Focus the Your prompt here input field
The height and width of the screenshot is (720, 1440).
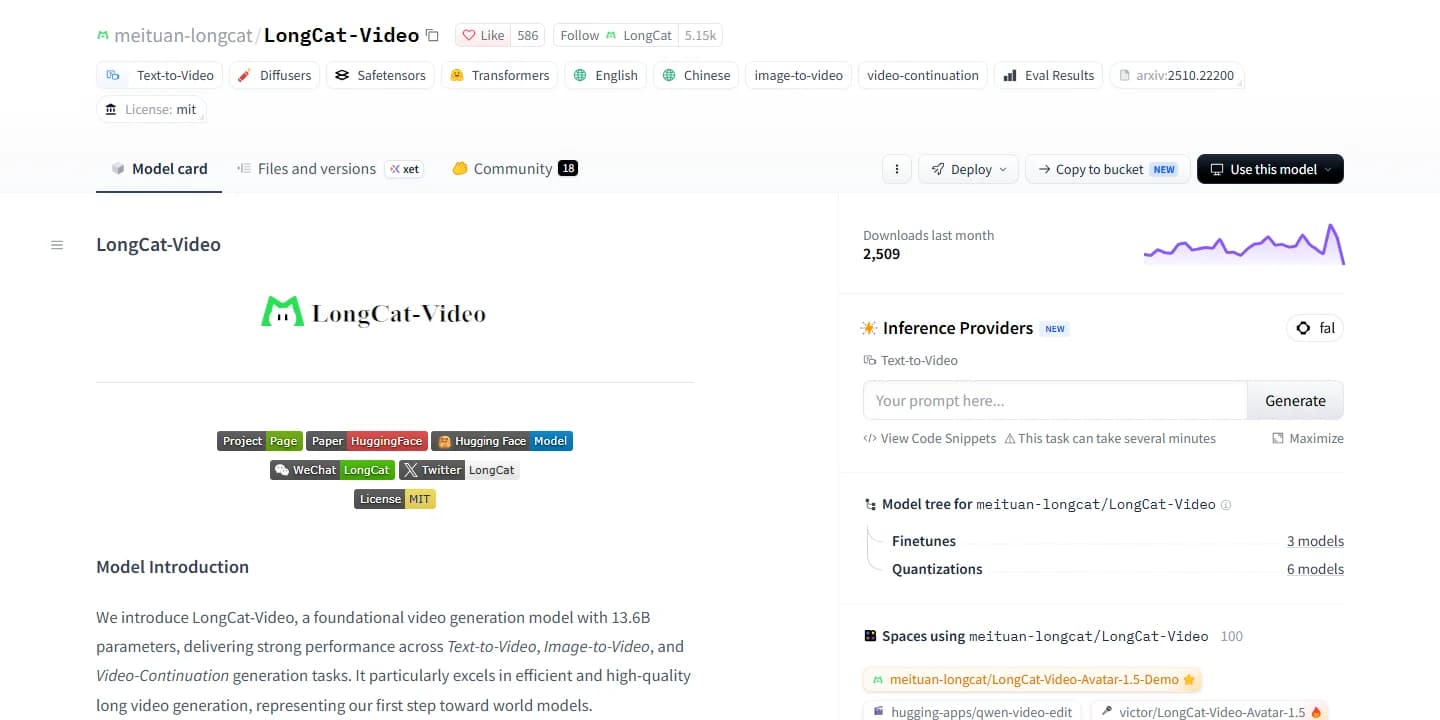1055,400
